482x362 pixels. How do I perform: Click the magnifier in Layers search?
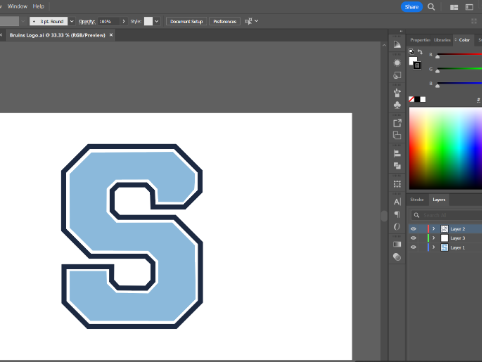click(x=416, y=215)
